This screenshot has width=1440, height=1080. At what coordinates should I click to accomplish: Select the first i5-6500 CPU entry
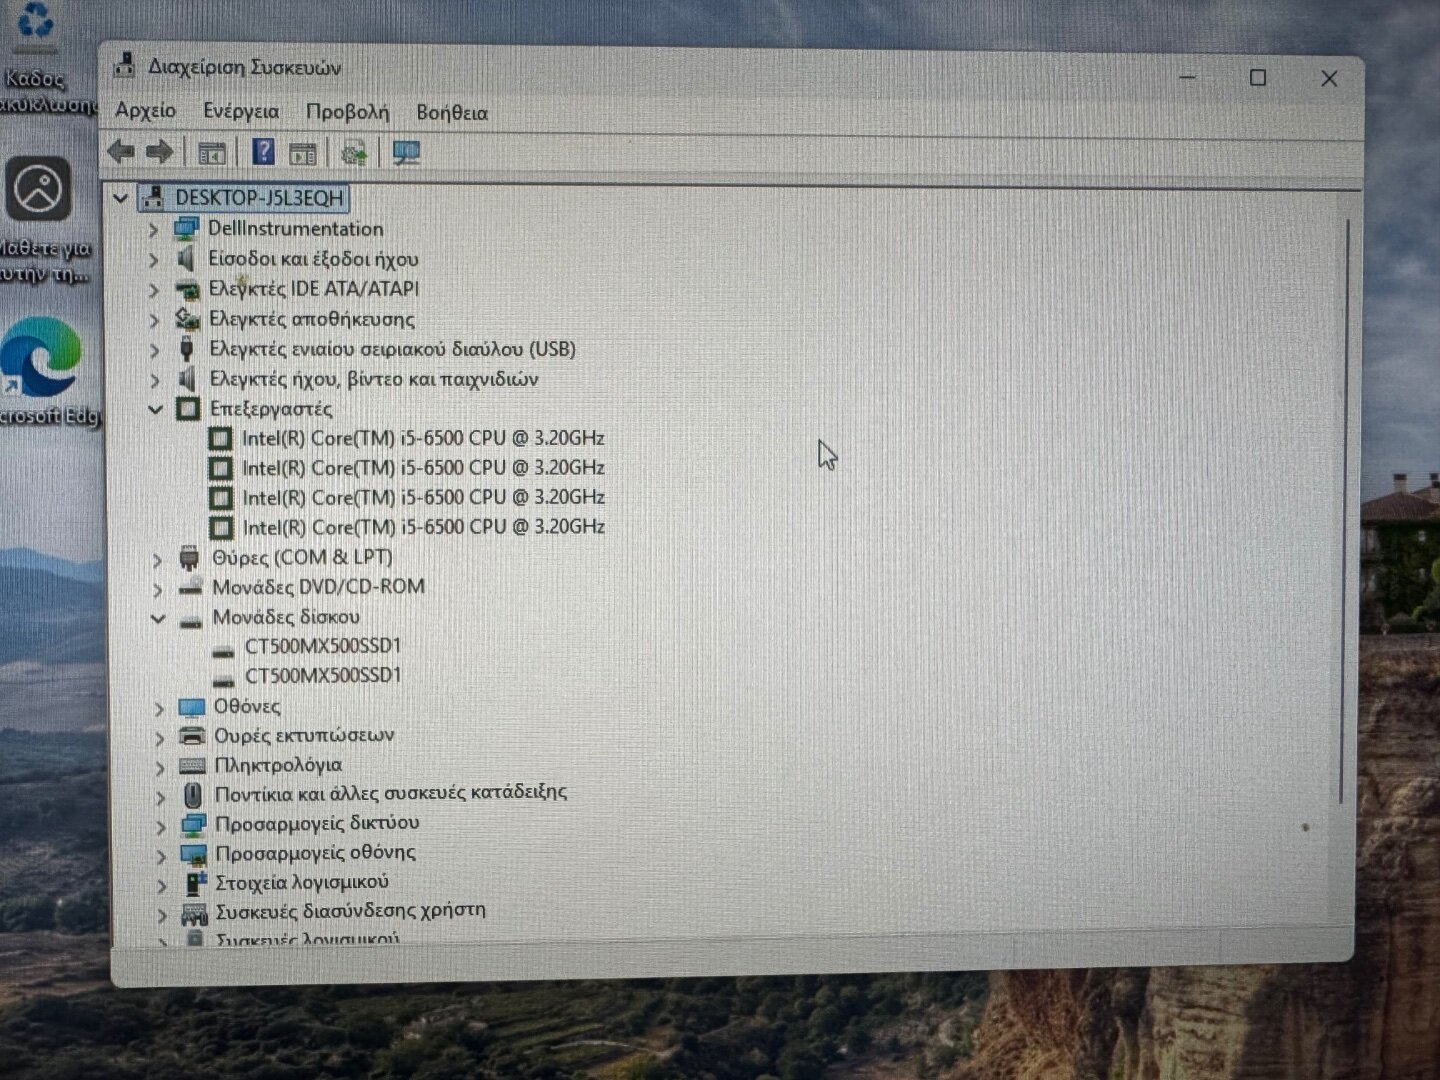click(423, 438)
